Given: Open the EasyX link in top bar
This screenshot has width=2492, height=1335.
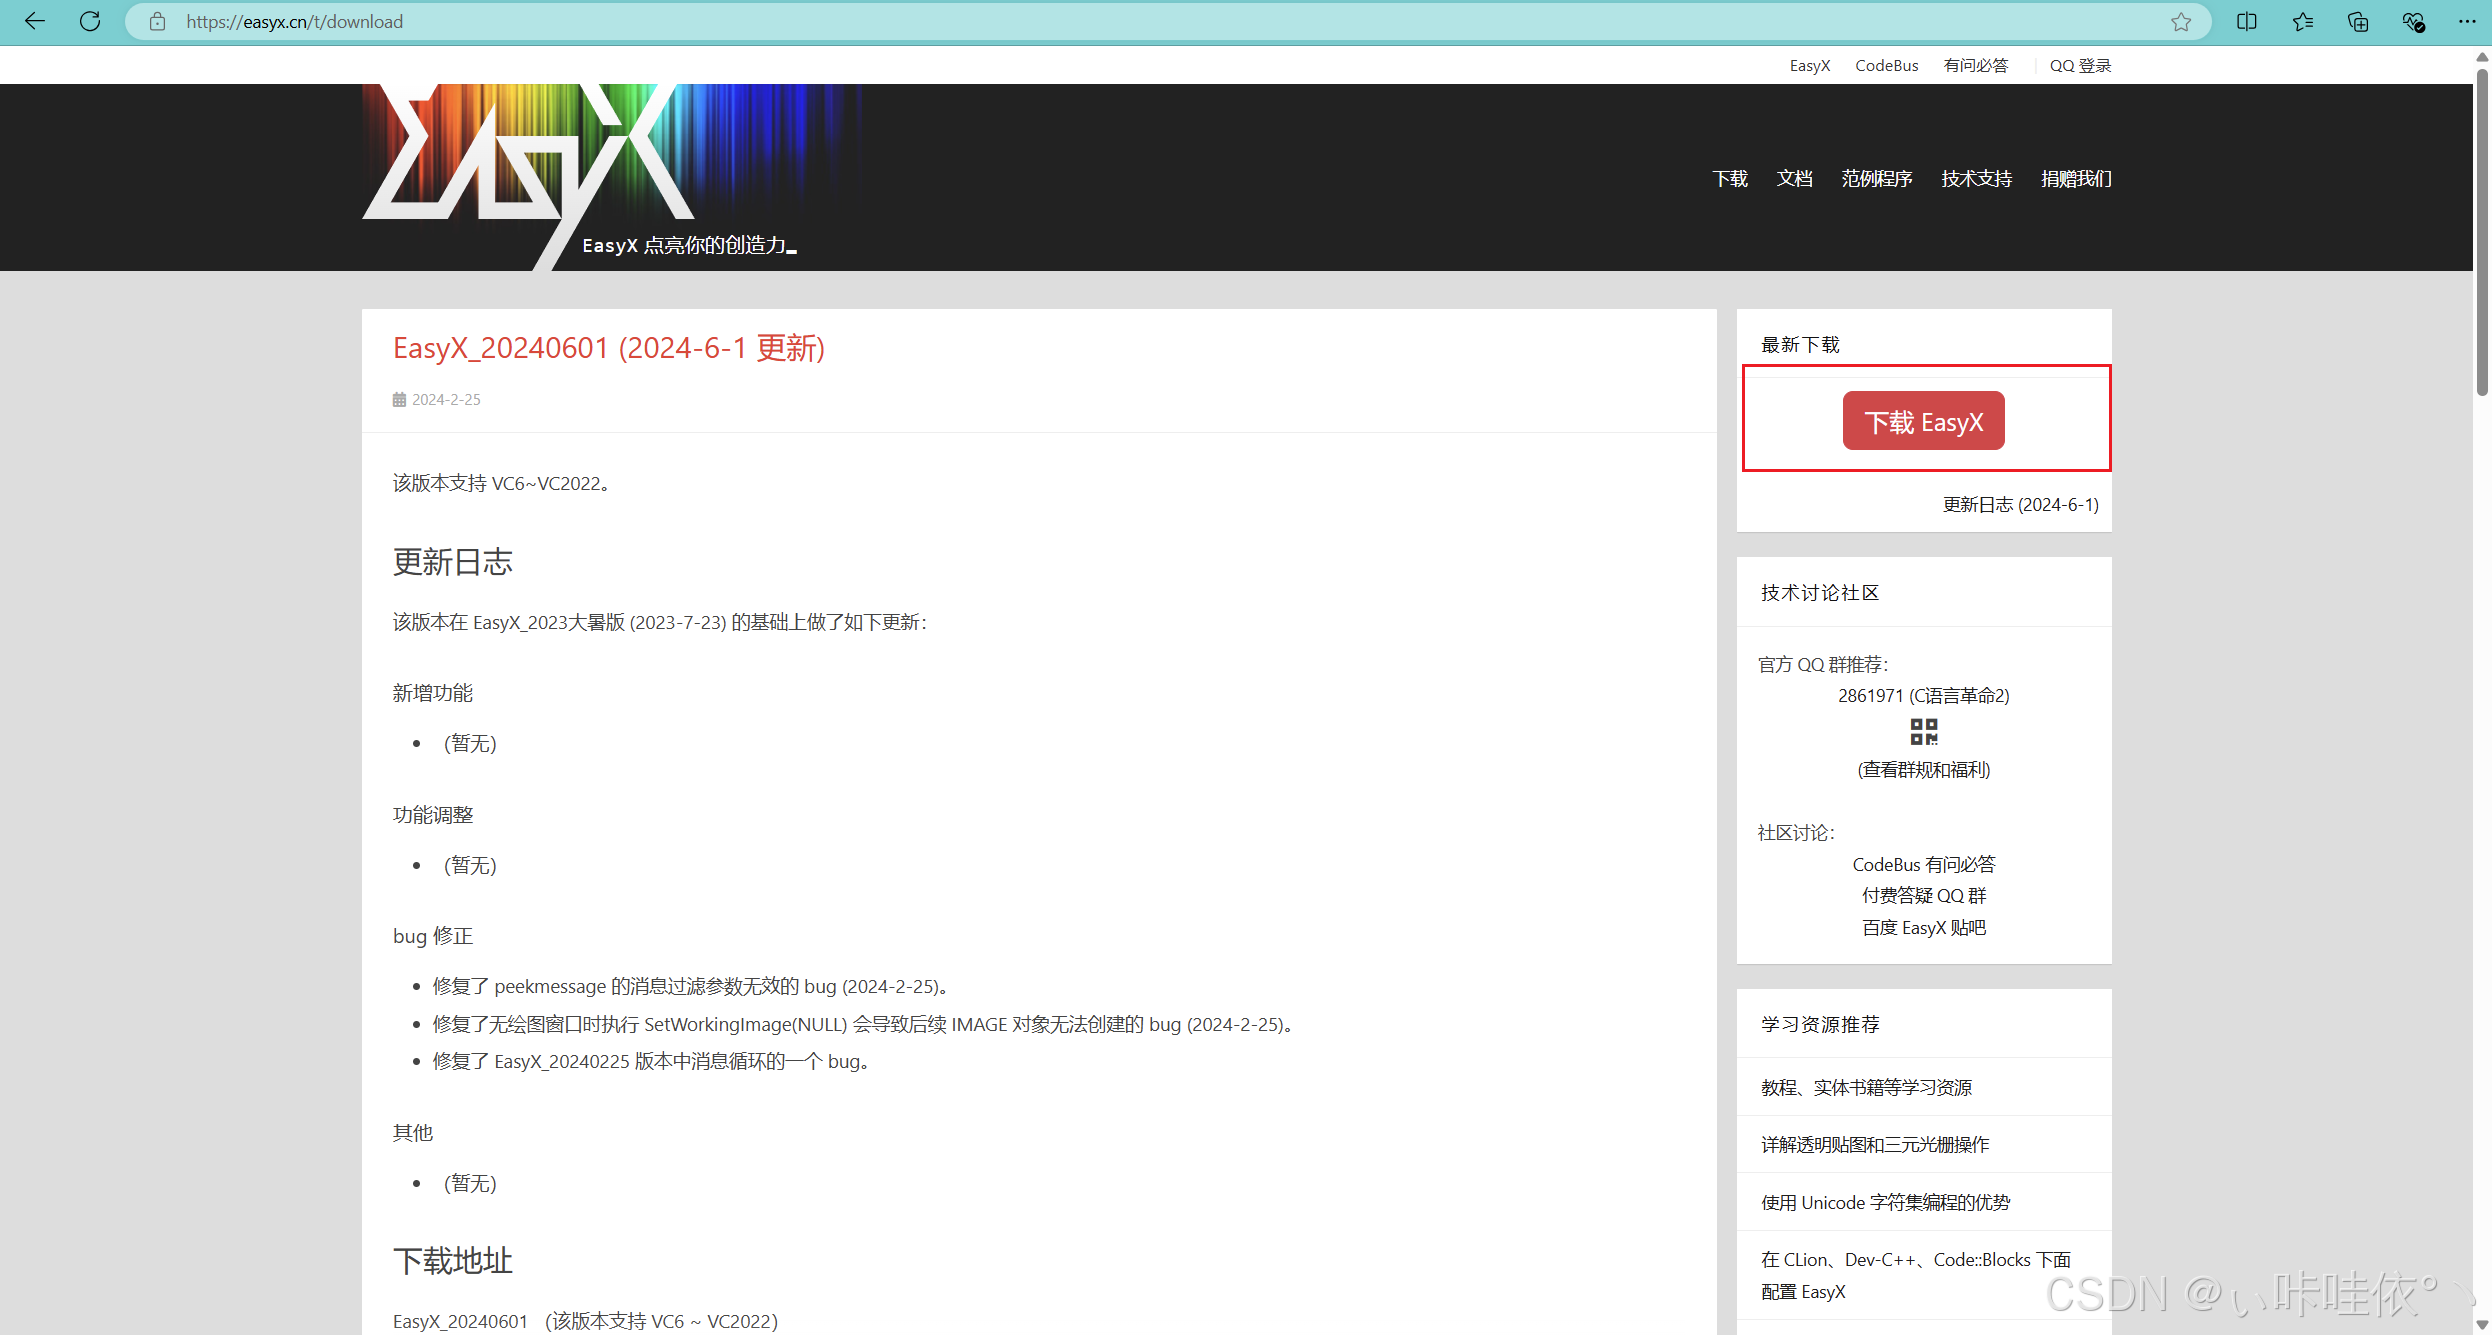Looking at the screenshot, I should pos(1810,65).
